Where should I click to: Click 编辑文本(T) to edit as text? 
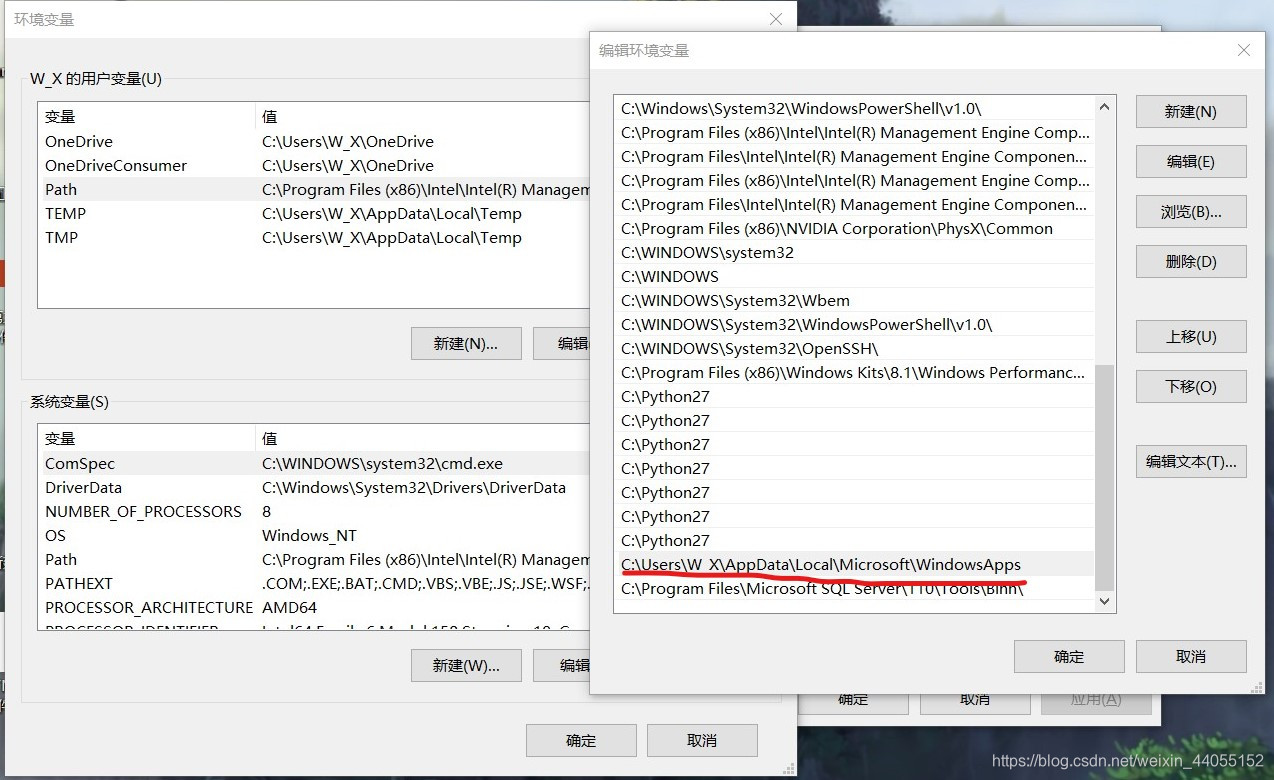click(x=1190, y=461)
